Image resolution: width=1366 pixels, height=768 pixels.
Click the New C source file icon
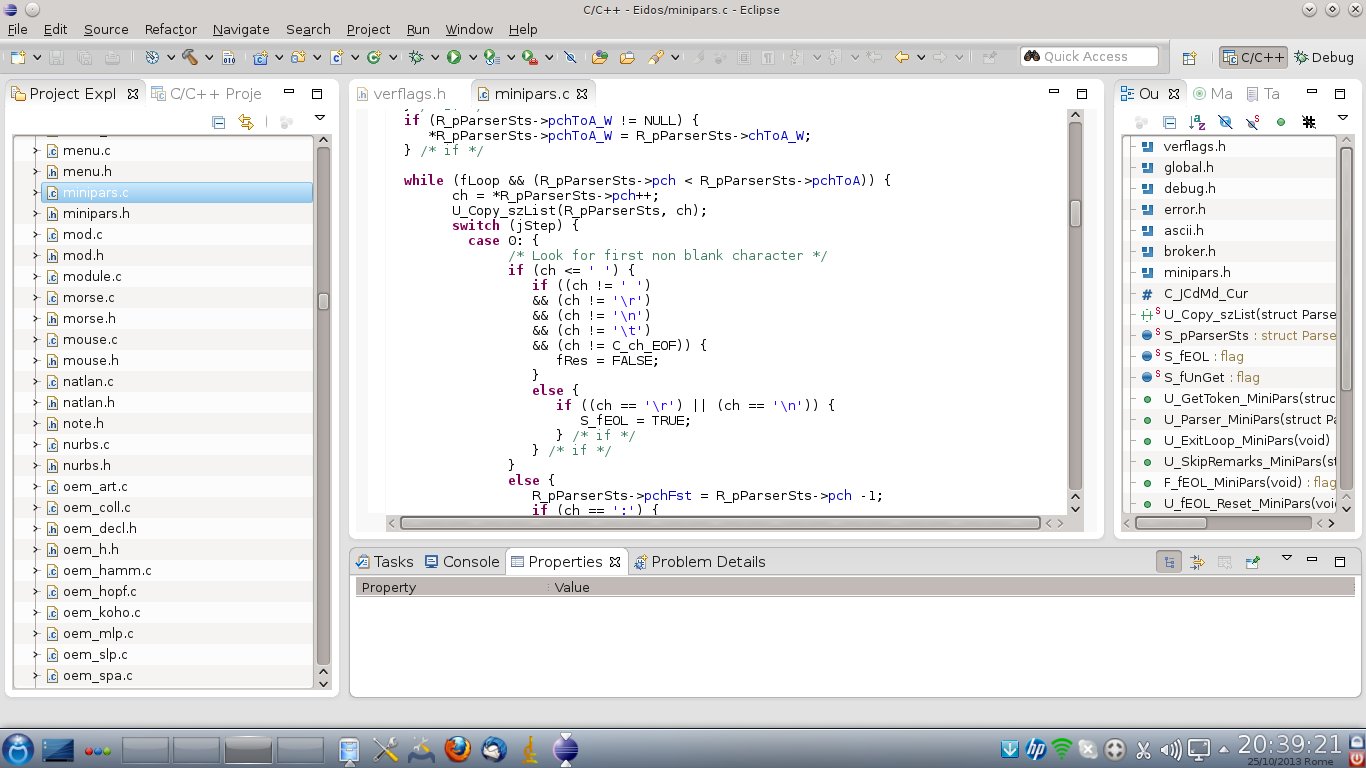click(337, 57)
